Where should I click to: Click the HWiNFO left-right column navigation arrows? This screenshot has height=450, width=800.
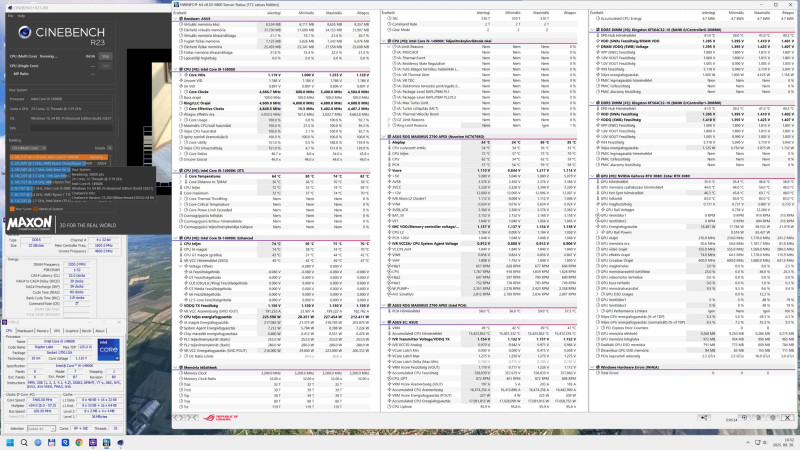click(x=180, y=417)
